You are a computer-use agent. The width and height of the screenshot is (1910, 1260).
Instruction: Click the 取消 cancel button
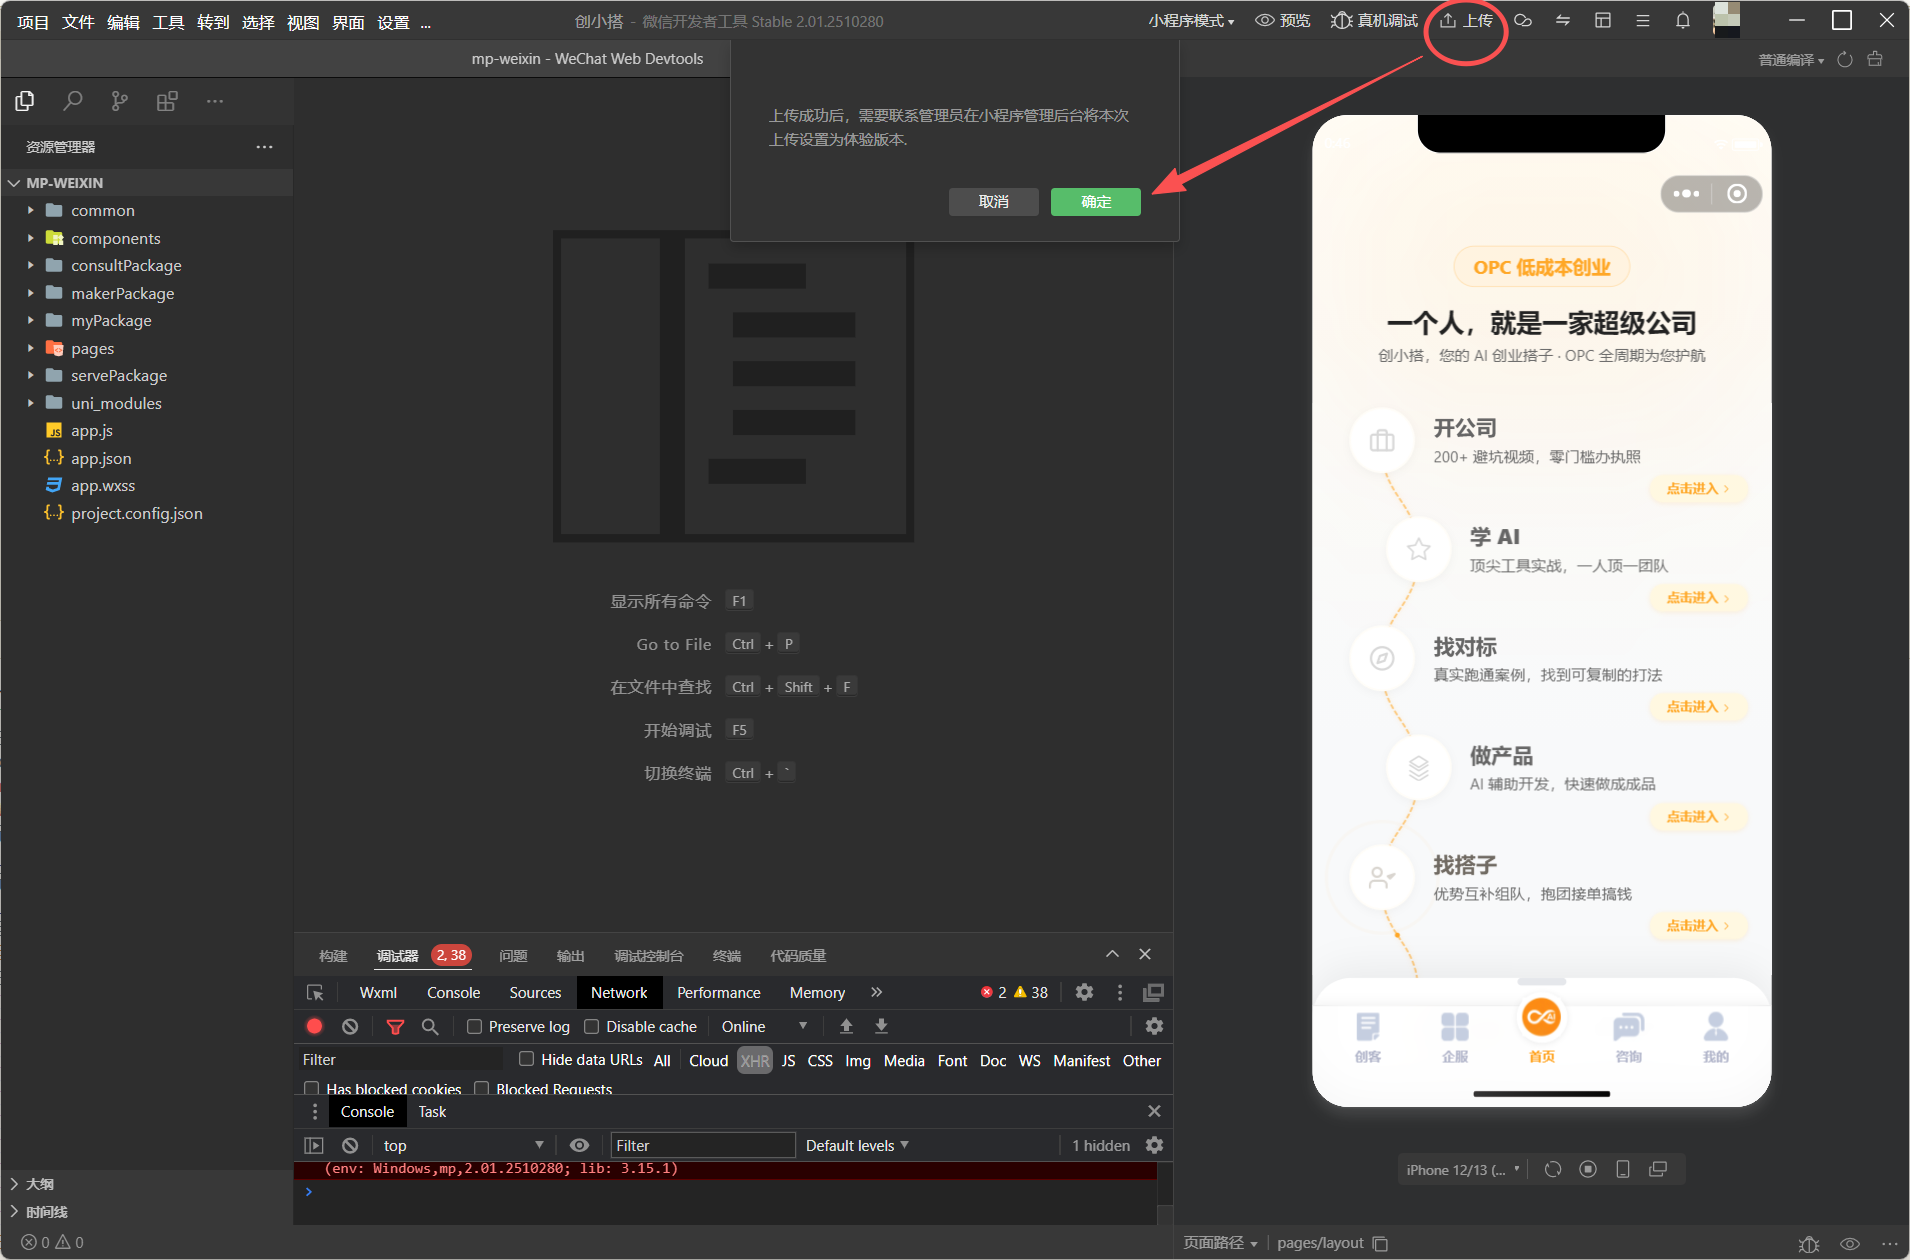(993, 202)
